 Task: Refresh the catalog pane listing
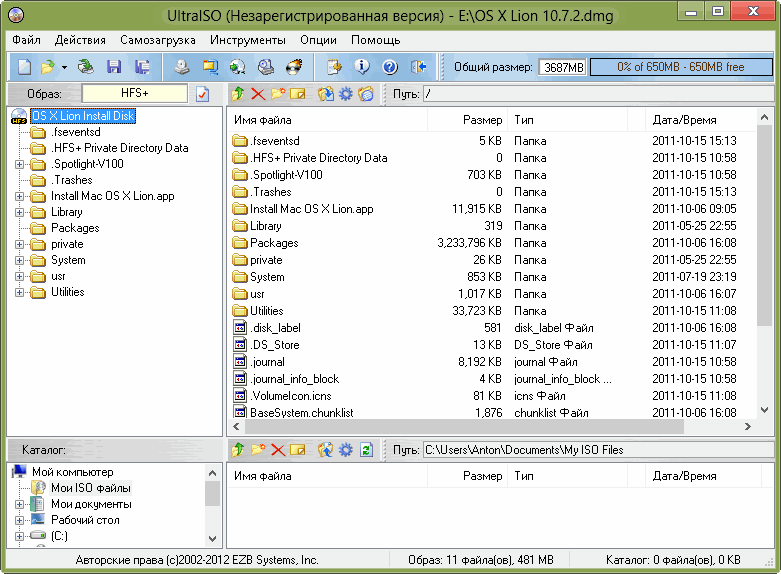tap(366, 450)
